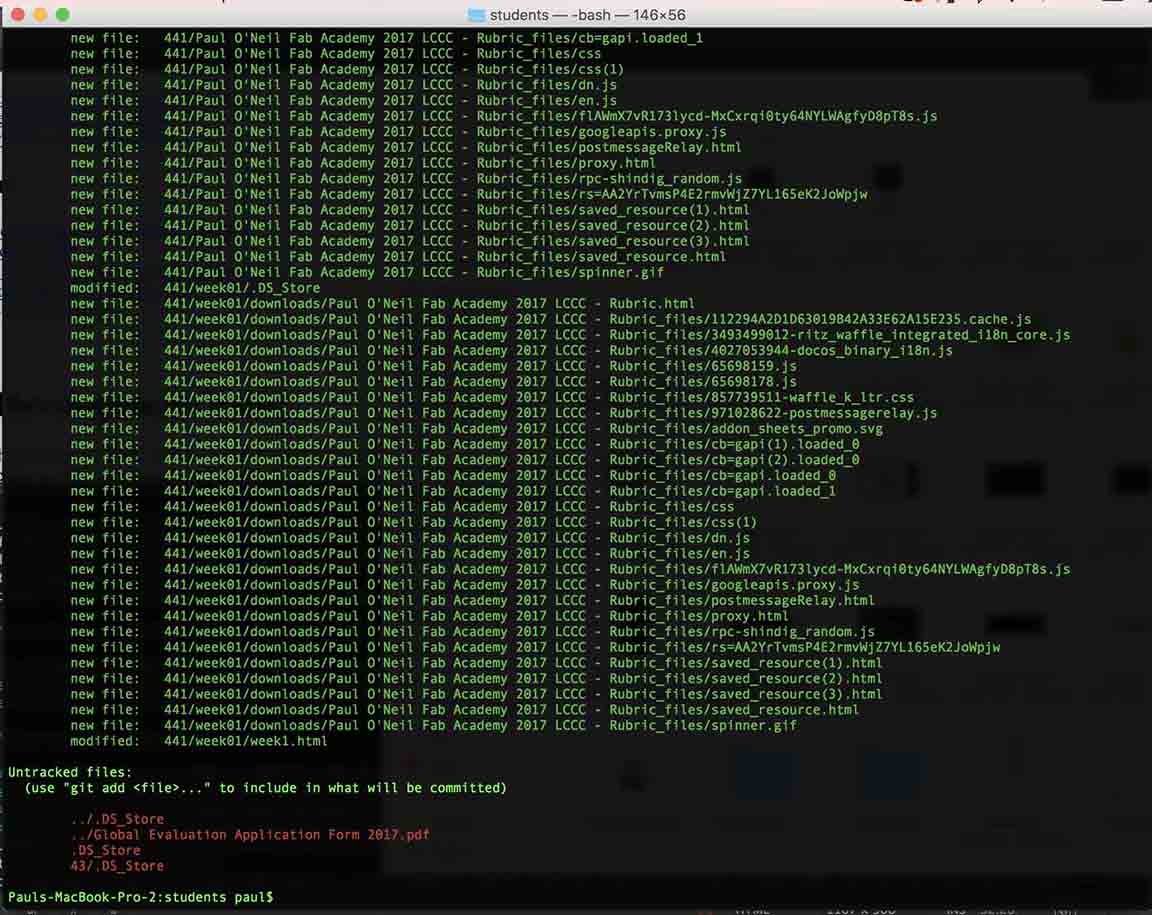Click week01/downloads 'saved_resource(1).html' line
Viewport: 1152px width, 915px height.
[476, 663]
